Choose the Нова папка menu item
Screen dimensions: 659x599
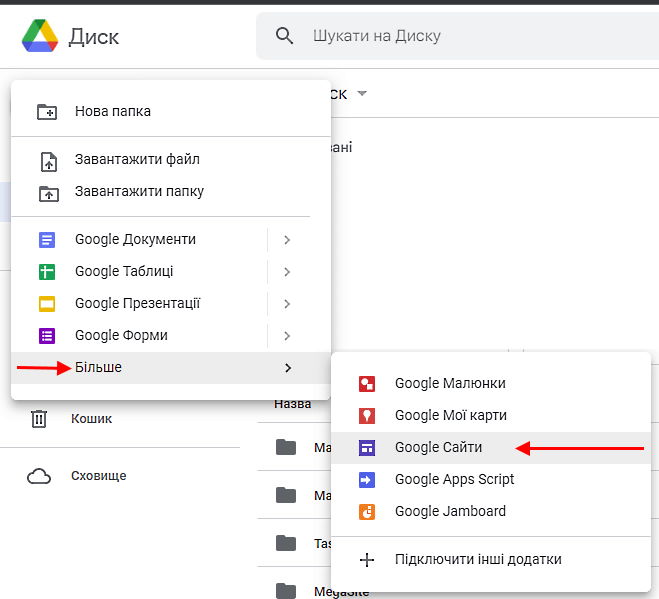pos(171,111)
